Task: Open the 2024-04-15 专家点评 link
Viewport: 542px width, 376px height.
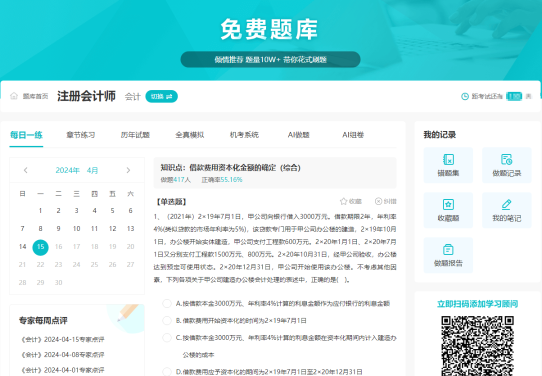Action: 63,339
